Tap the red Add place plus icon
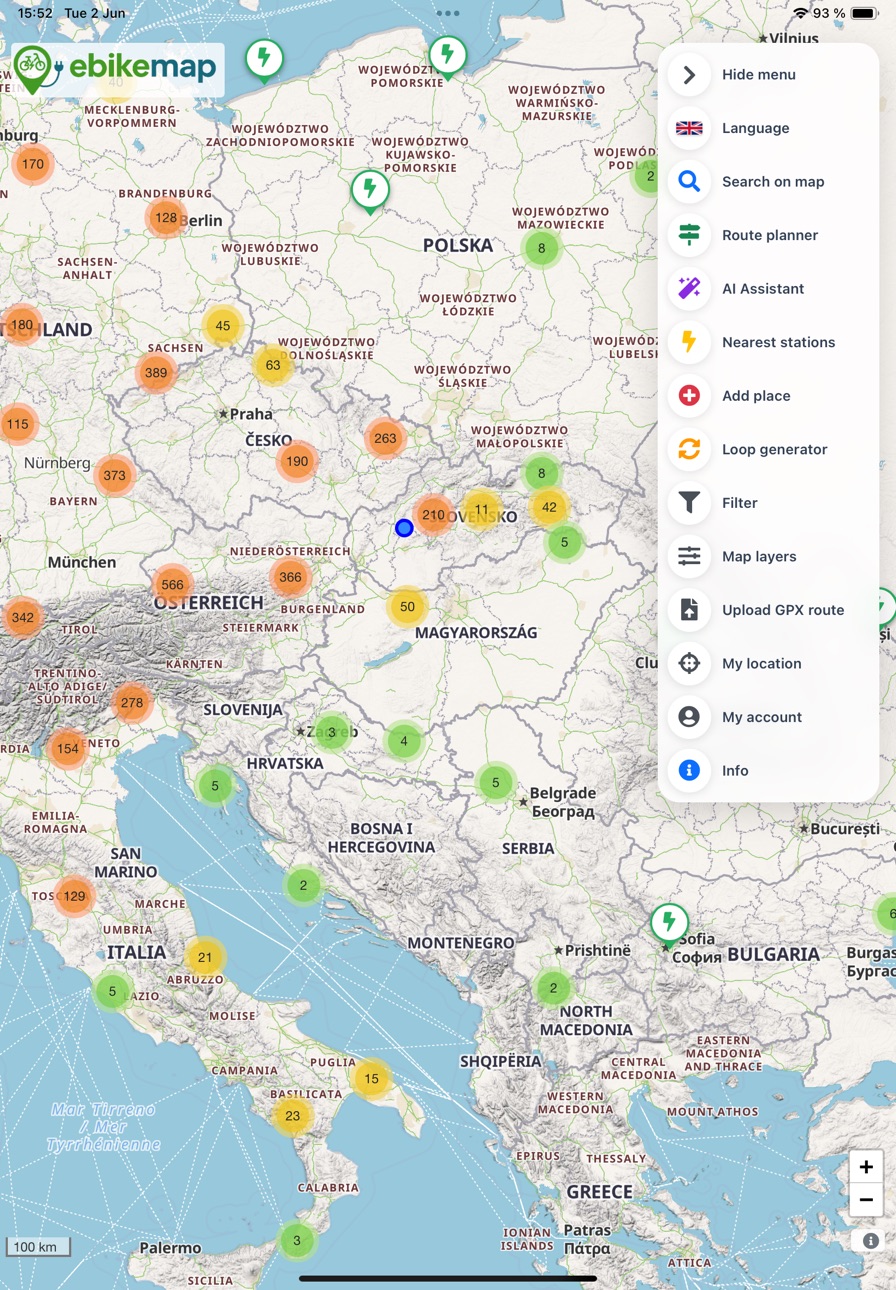The width and height of the screenshot is (896, 1290). click(689, 396)
